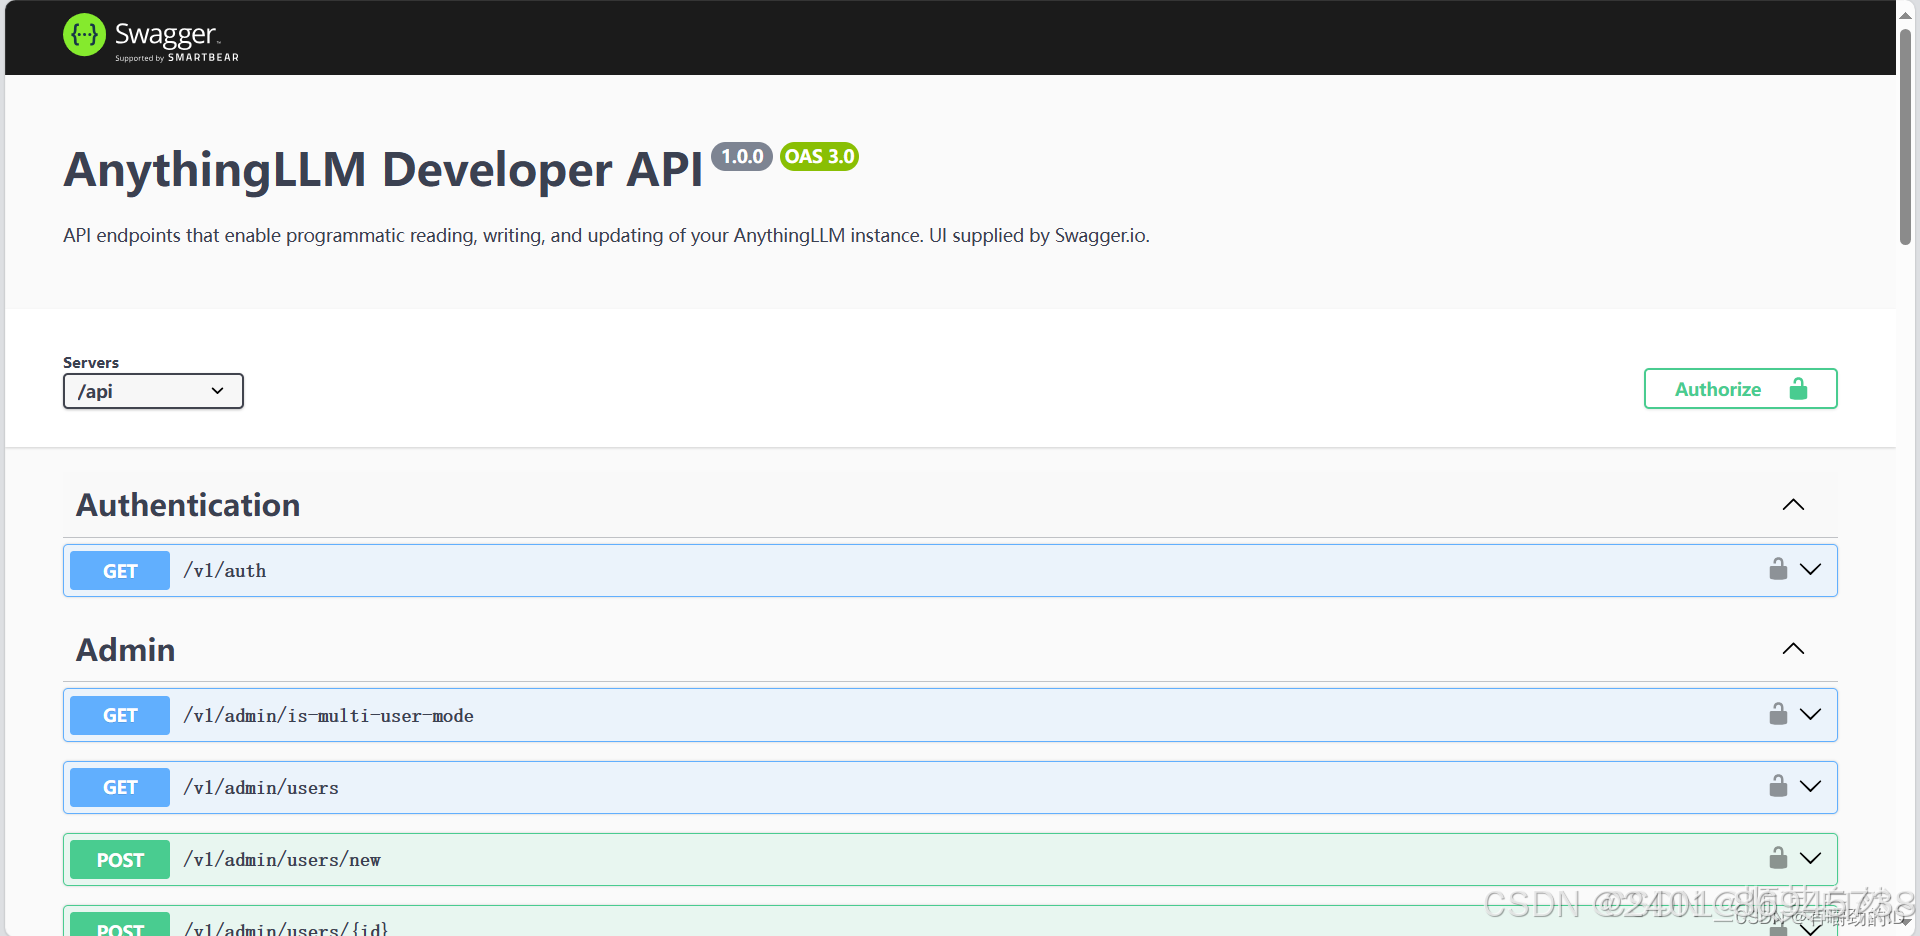Screen dimensions: 1920x936
Task: Click the GET badge for /v1/auth
Action: click(x=120, y=571)
